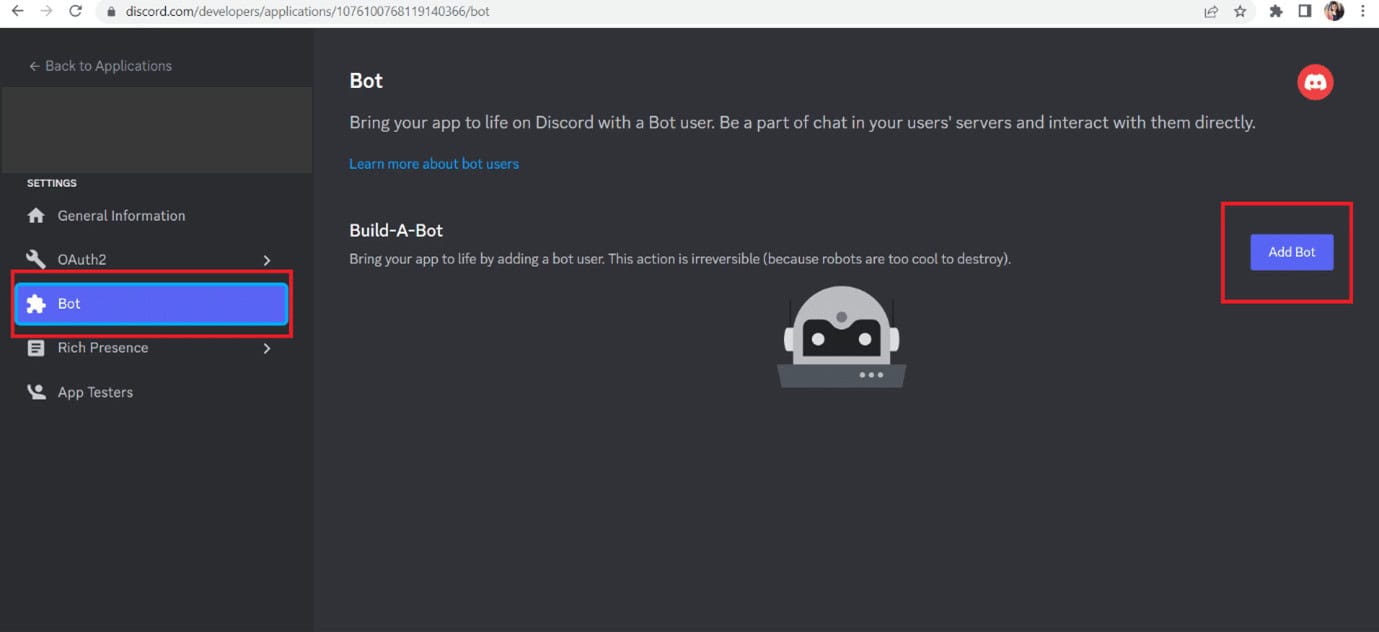1379x632 pixels.
Task: Click the side panel icon in the toolbar
Action: coord(1304,11)
